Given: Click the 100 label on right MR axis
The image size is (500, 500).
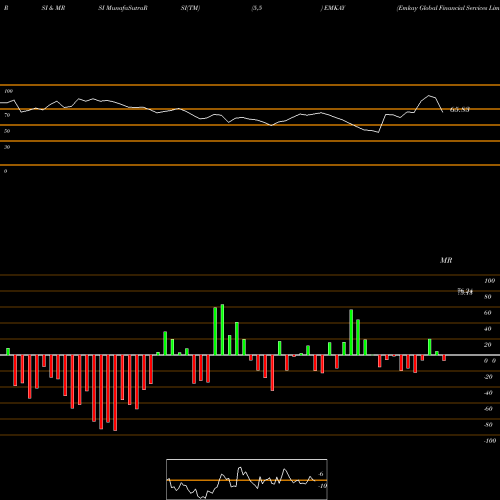Looking at the screenshot, I should [x=489, y=281].
